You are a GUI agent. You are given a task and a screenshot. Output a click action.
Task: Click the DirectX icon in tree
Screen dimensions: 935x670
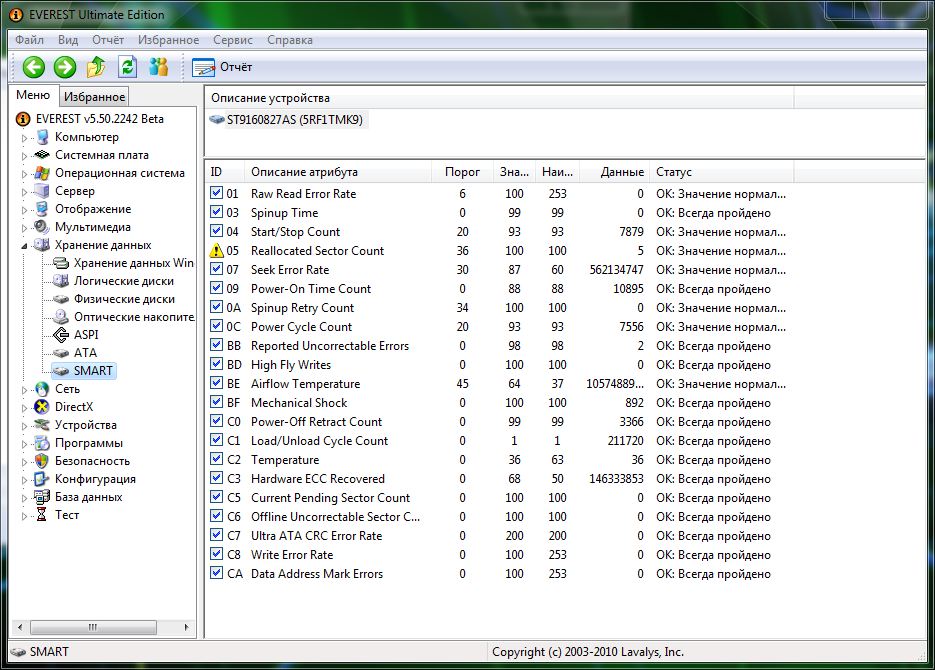42,407
